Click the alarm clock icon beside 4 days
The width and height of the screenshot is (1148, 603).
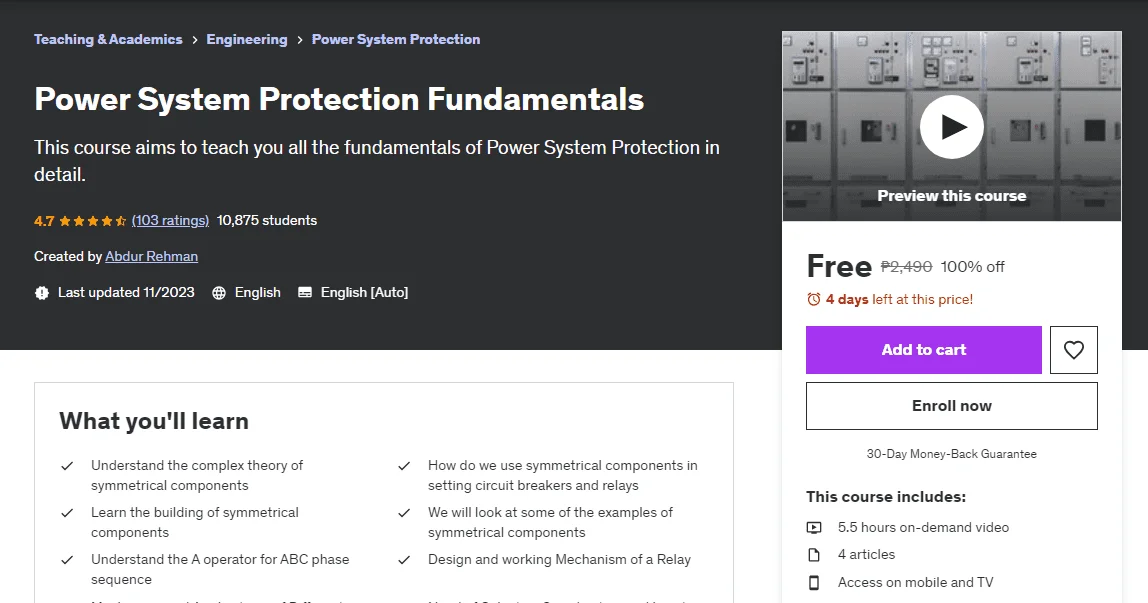[x=813, y=299]
